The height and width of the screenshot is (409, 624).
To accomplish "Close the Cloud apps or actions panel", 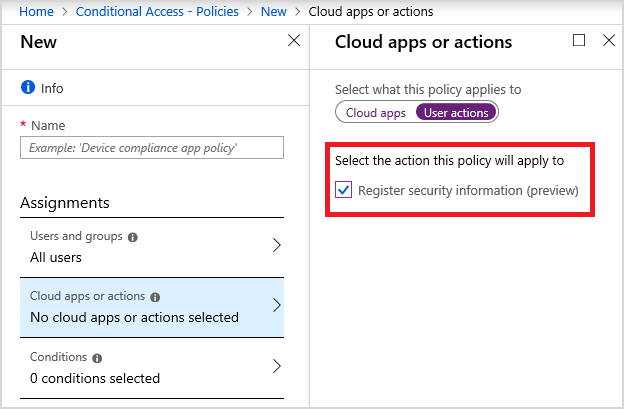I will click(609, 41).
